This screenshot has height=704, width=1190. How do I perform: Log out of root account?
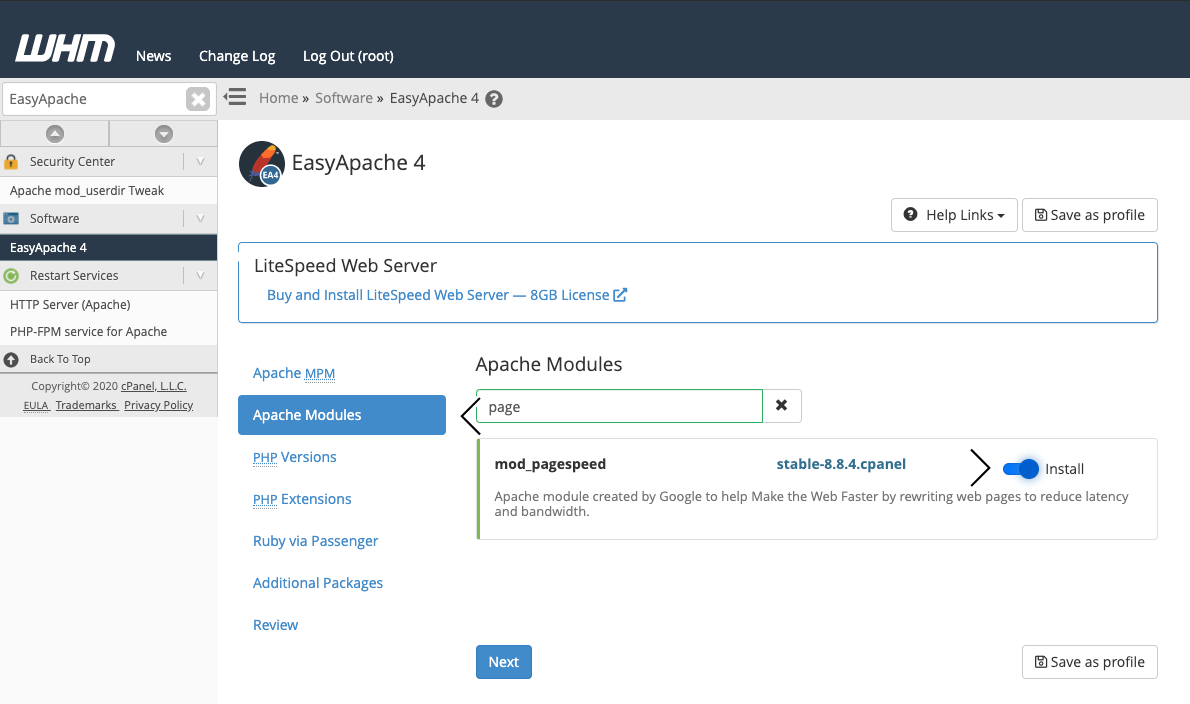pos(348,56)
